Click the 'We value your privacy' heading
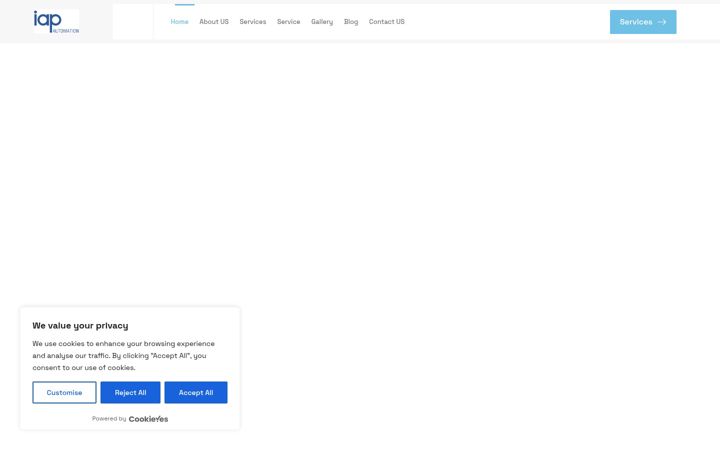 [x=80, y=326]
